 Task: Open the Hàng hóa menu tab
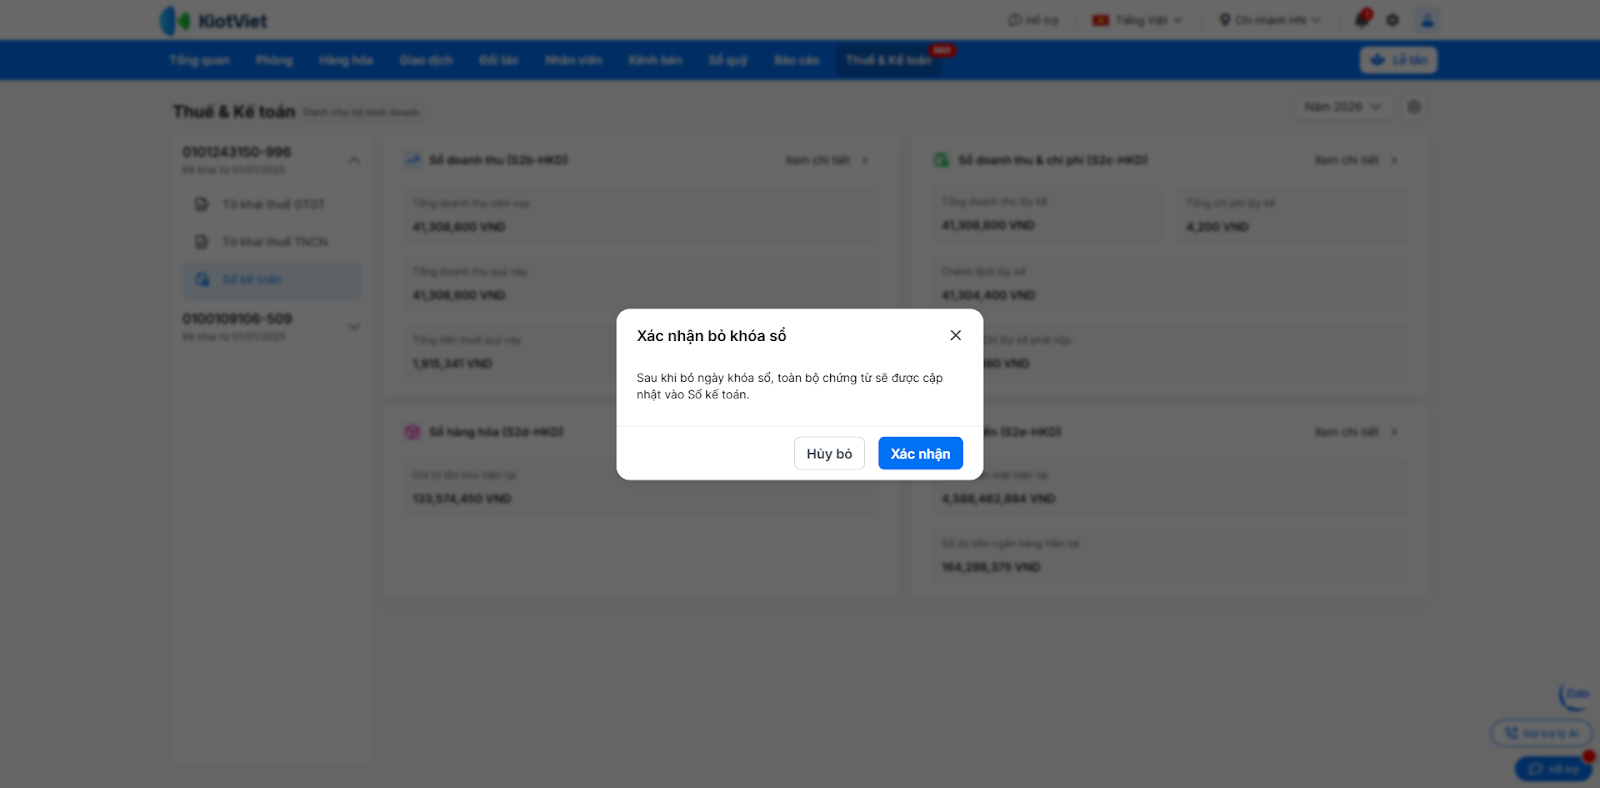click(x=346, y=60)
